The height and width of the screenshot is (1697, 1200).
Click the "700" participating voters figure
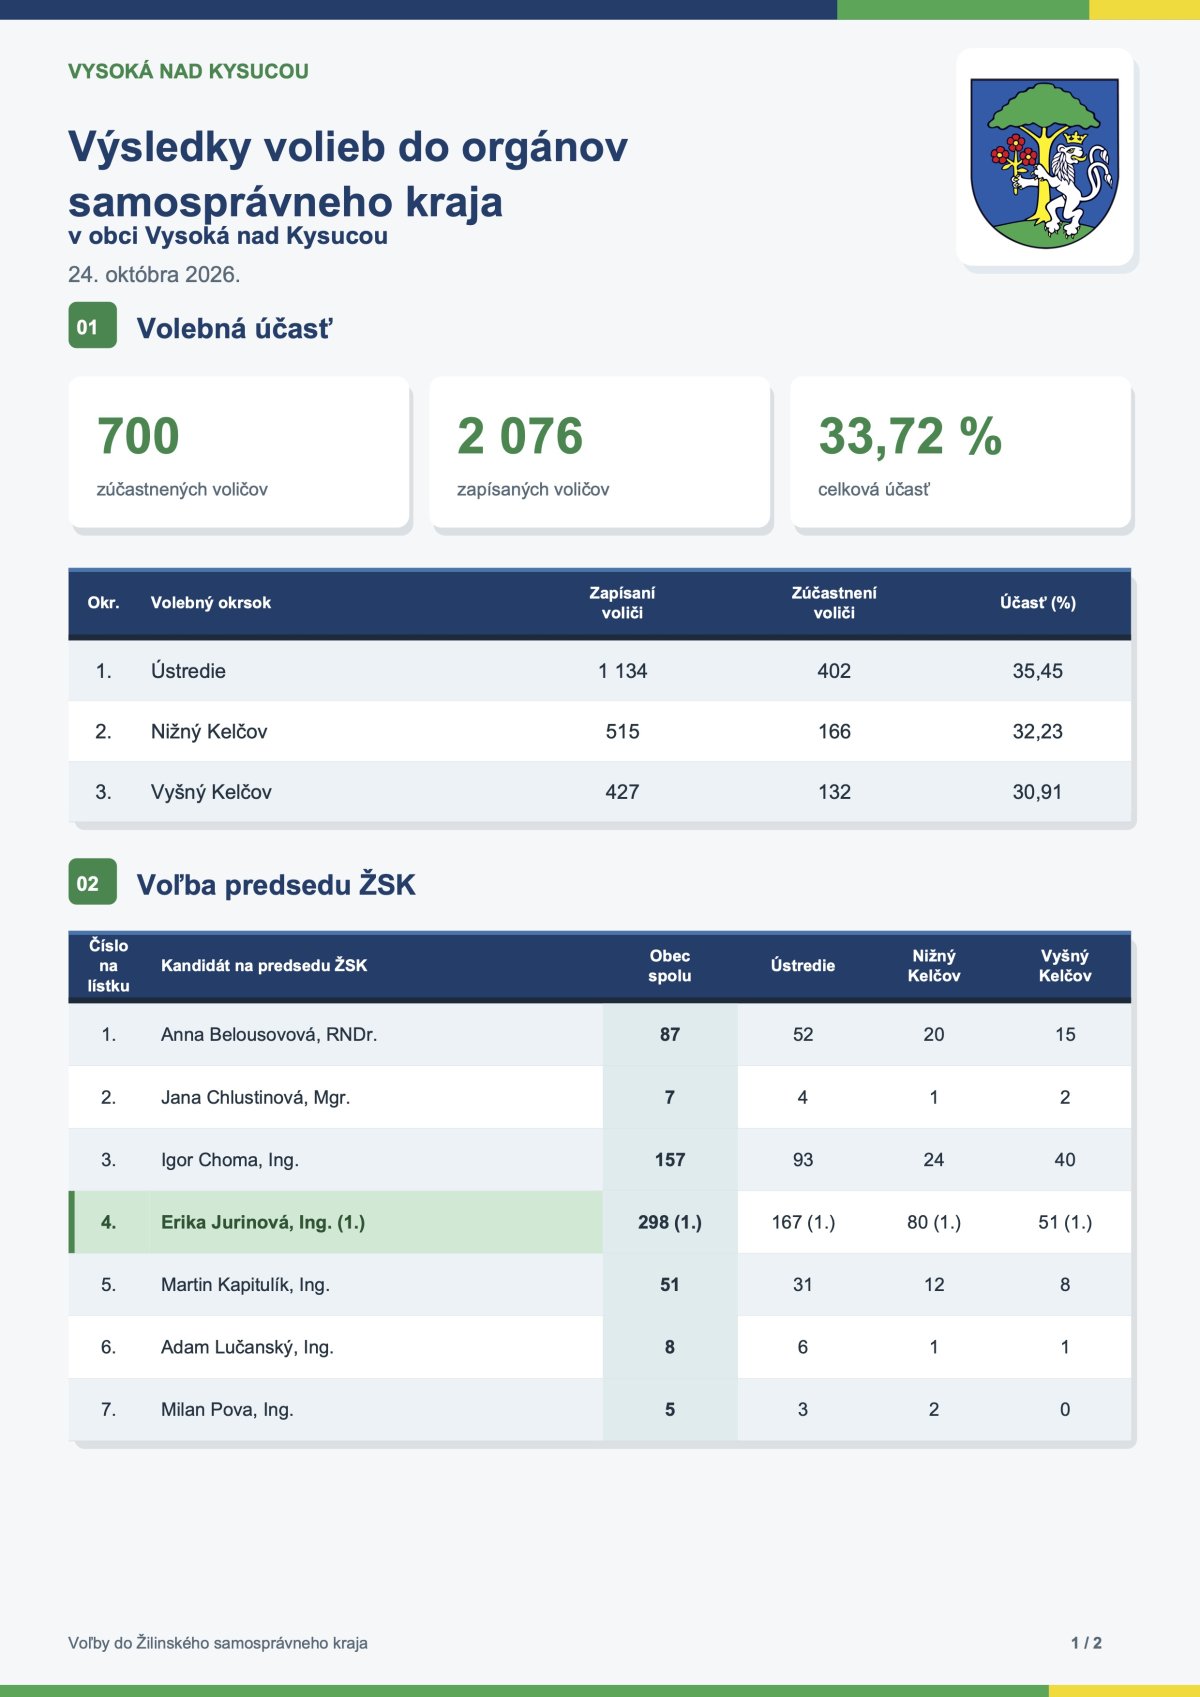pos(138,436)
